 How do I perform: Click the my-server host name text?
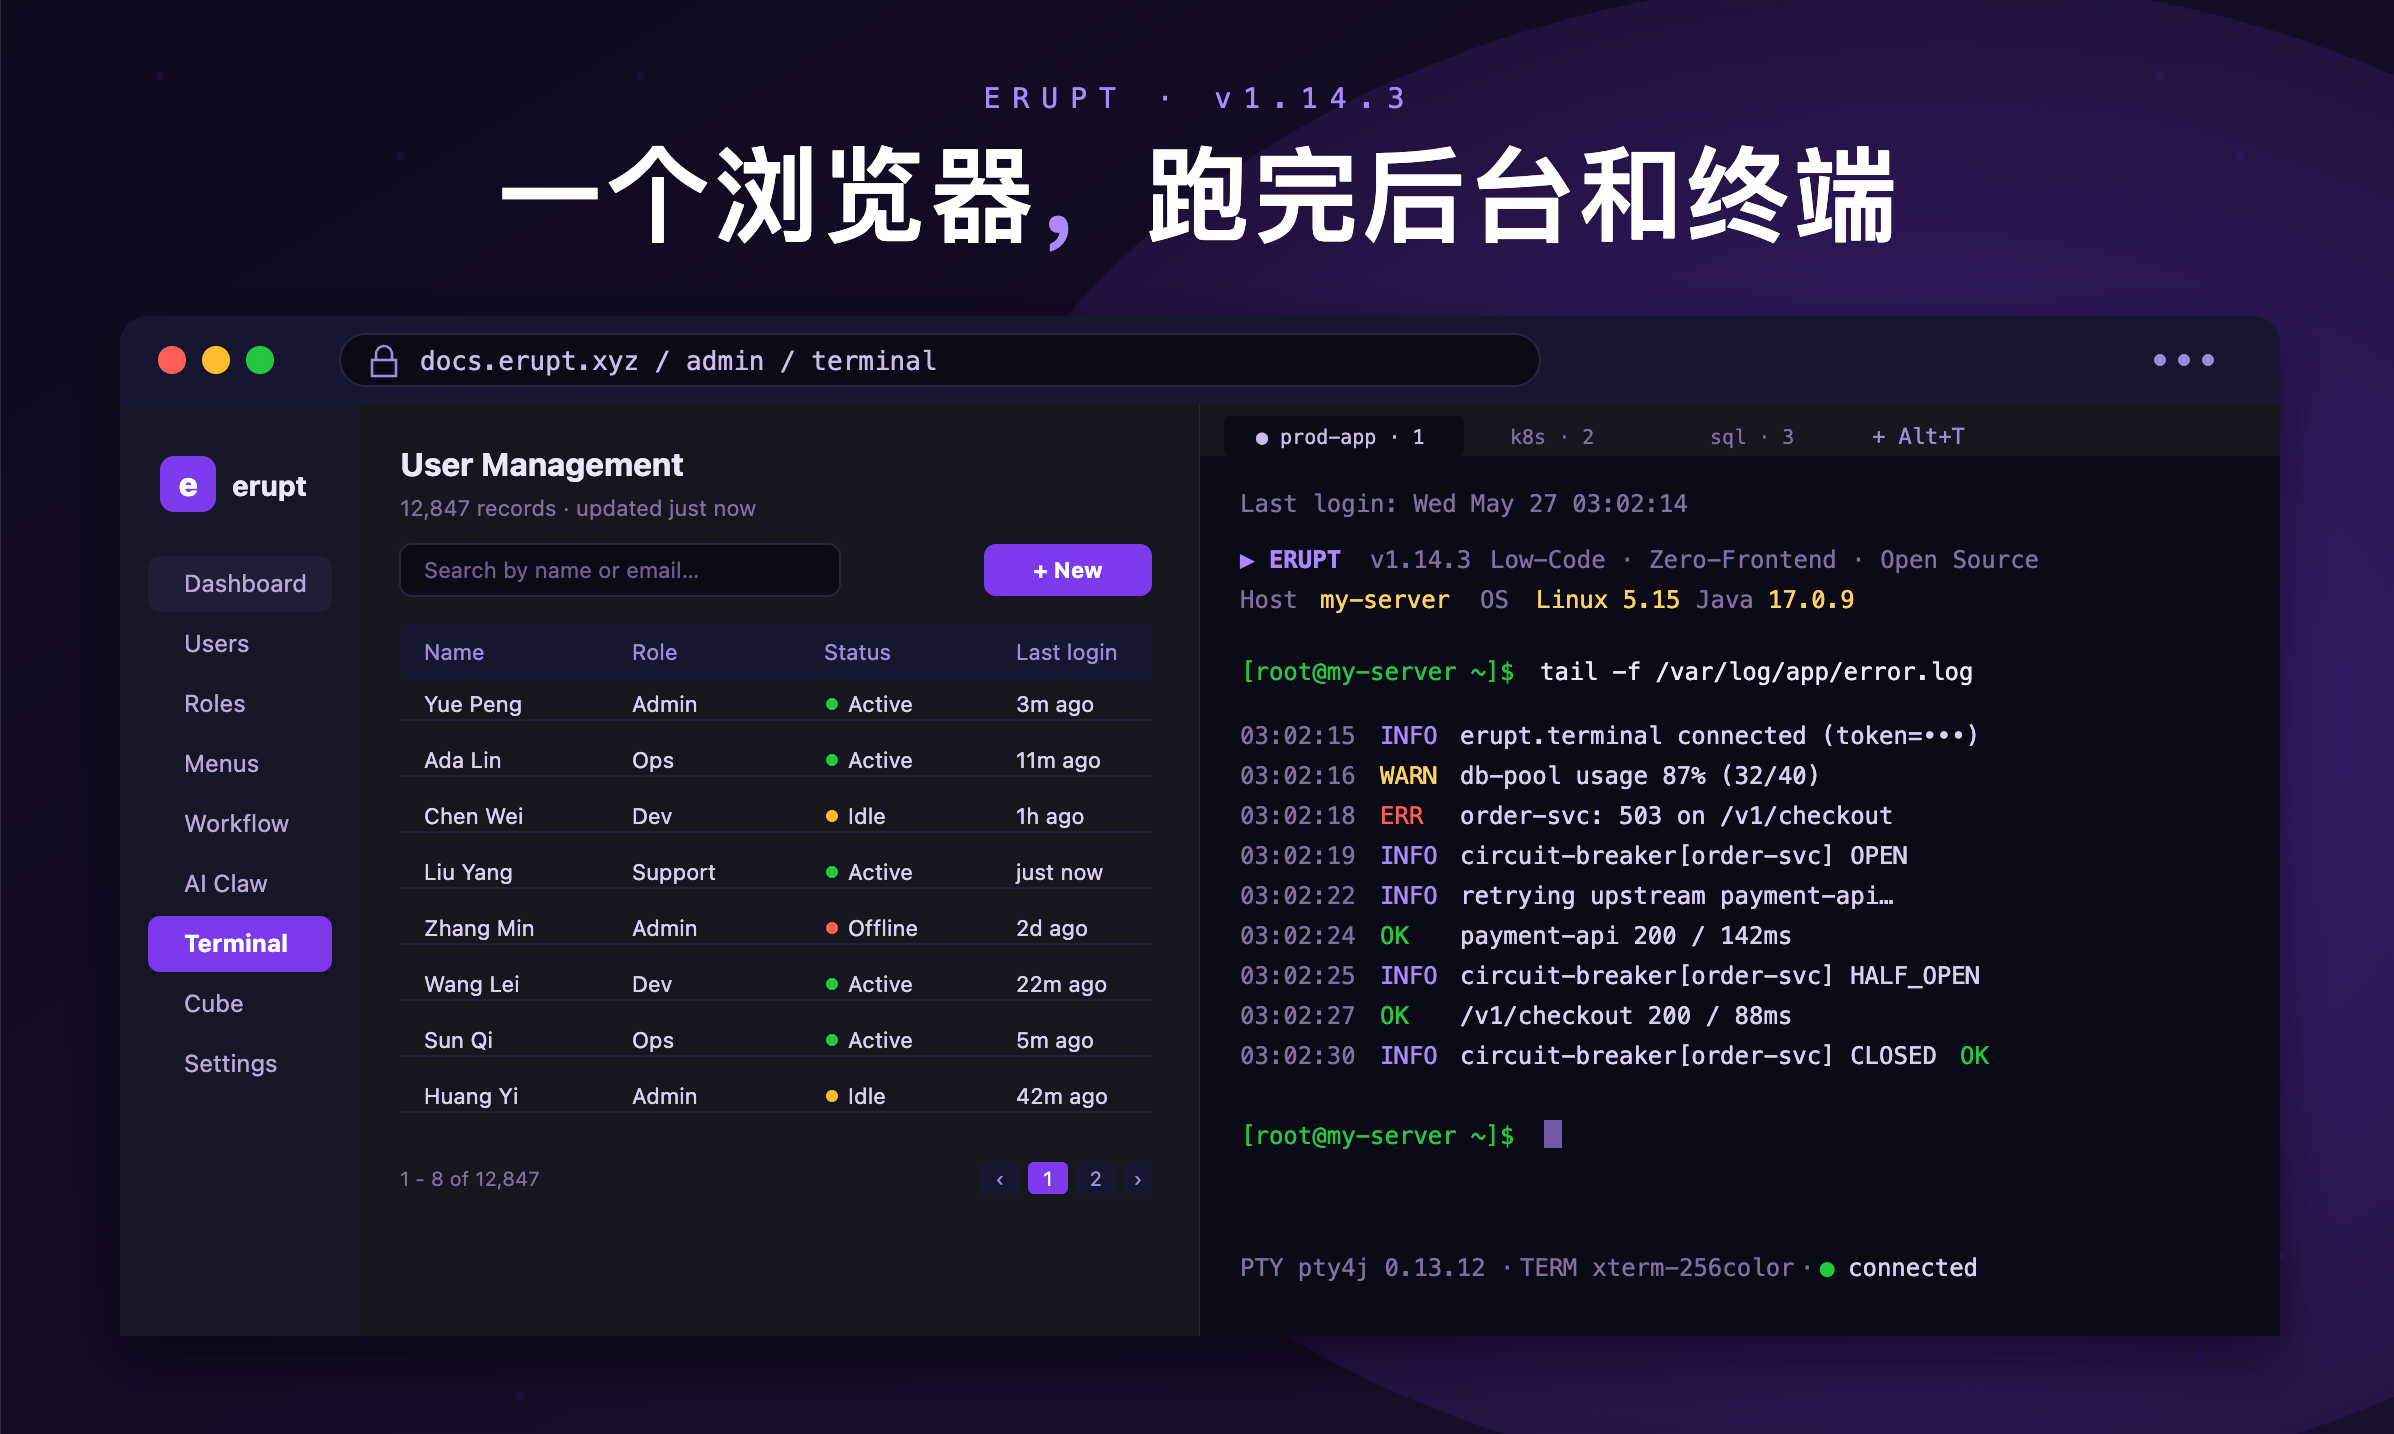1385,599
